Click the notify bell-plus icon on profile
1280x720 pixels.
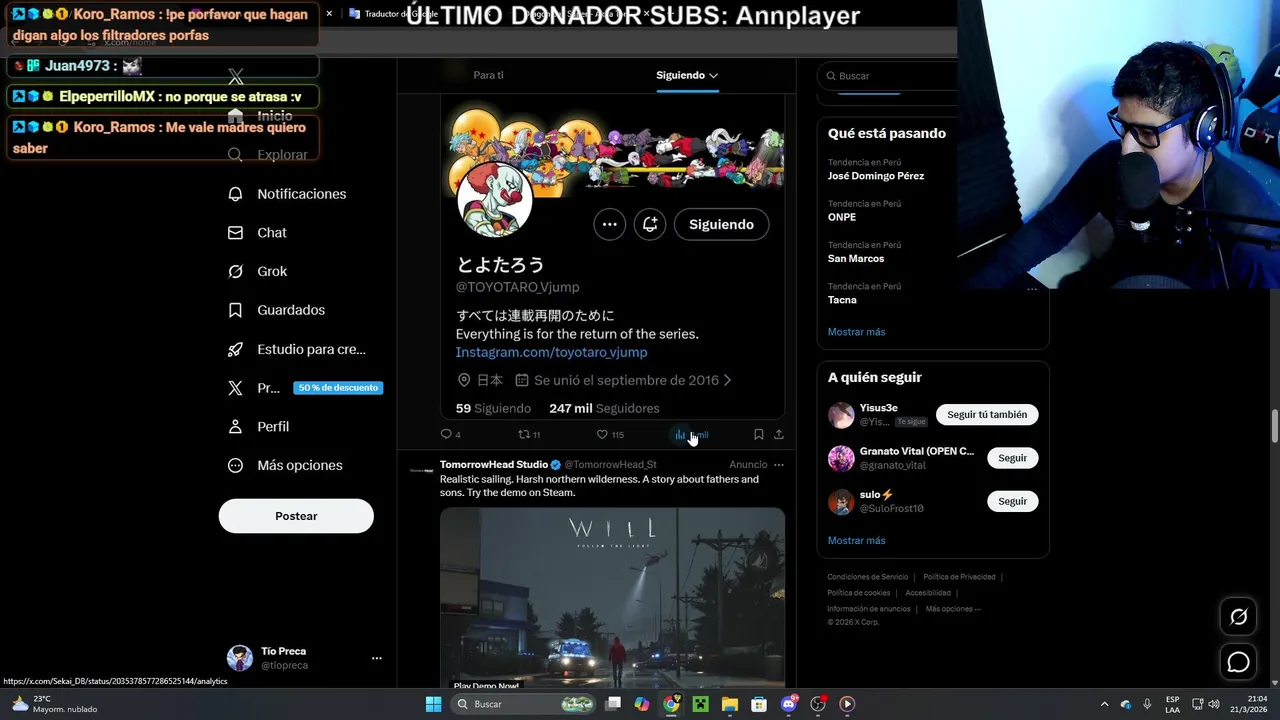click(x=650, y=224)
